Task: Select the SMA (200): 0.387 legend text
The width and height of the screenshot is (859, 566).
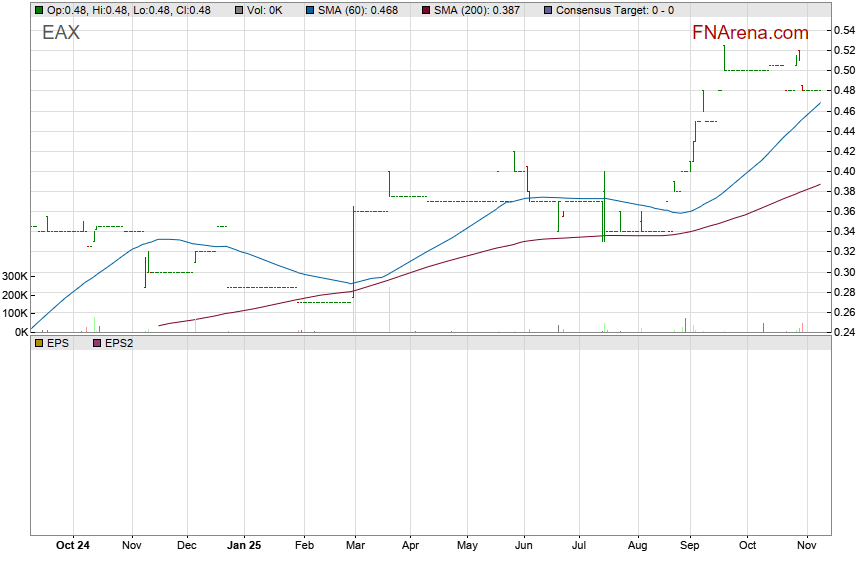Action: (477, 10)
